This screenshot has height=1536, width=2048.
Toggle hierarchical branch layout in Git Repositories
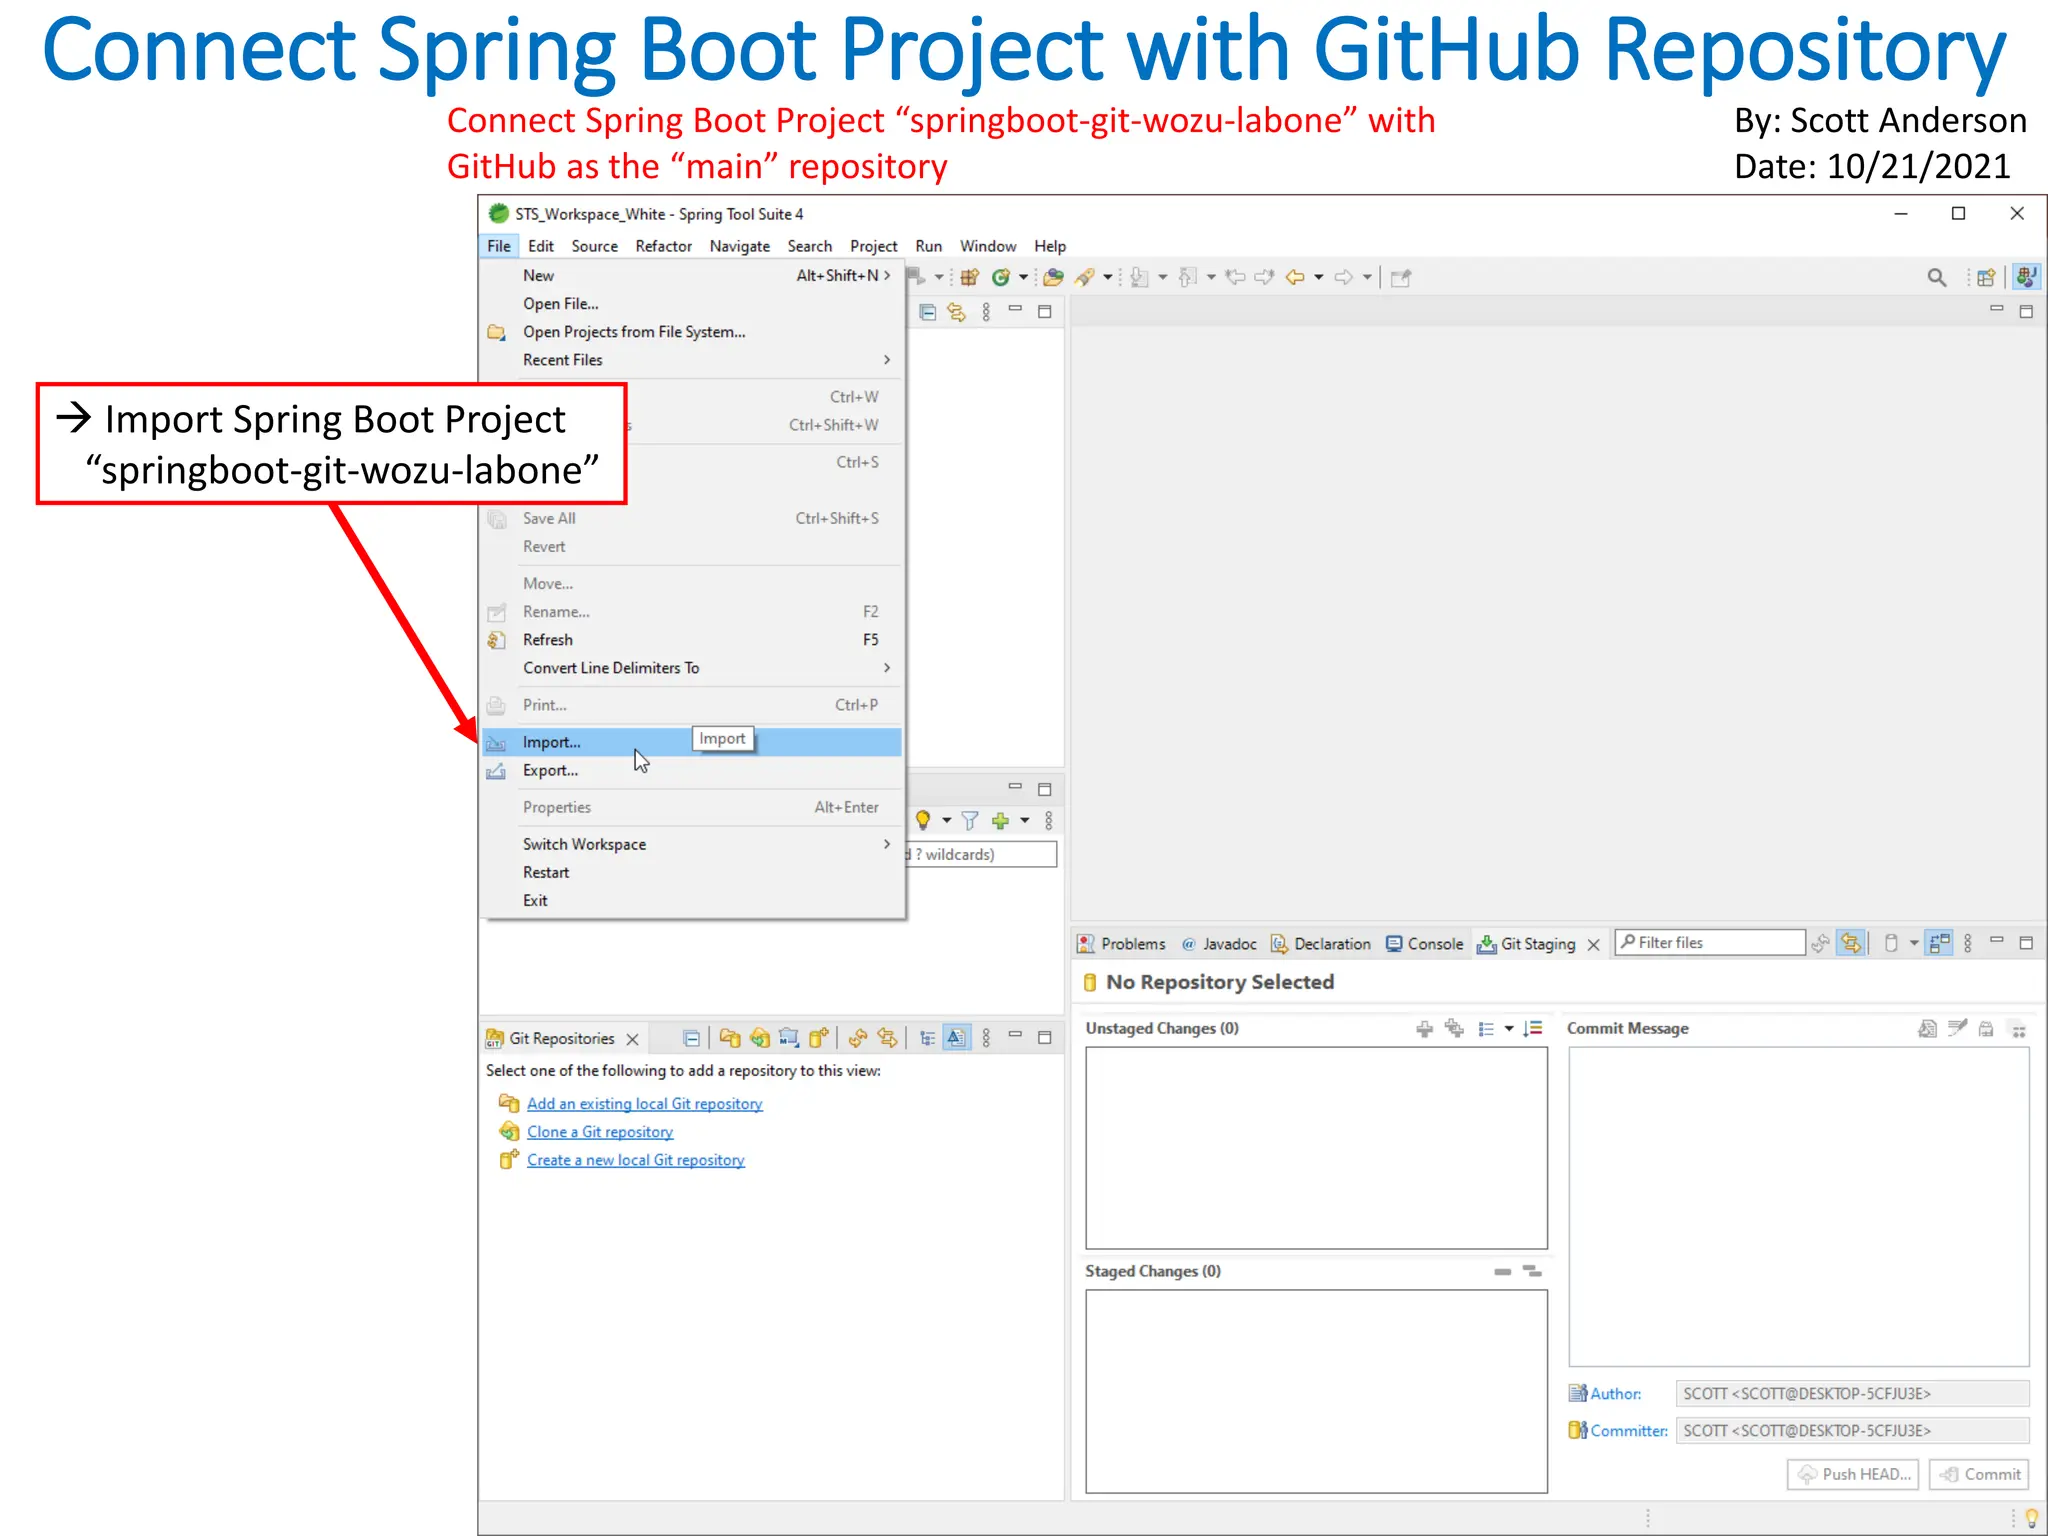click(x=927, y=1038)
